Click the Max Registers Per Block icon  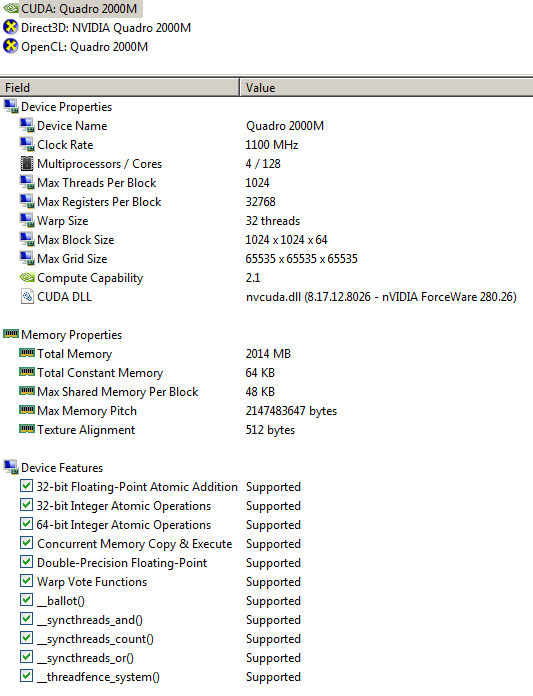coord(27,202)
